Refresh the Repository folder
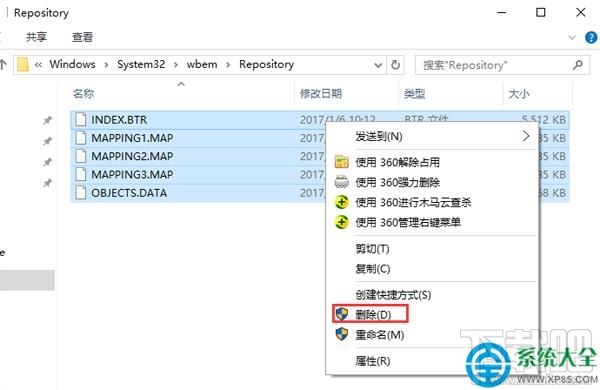This screenshot has height=390, width=600. 395,65
